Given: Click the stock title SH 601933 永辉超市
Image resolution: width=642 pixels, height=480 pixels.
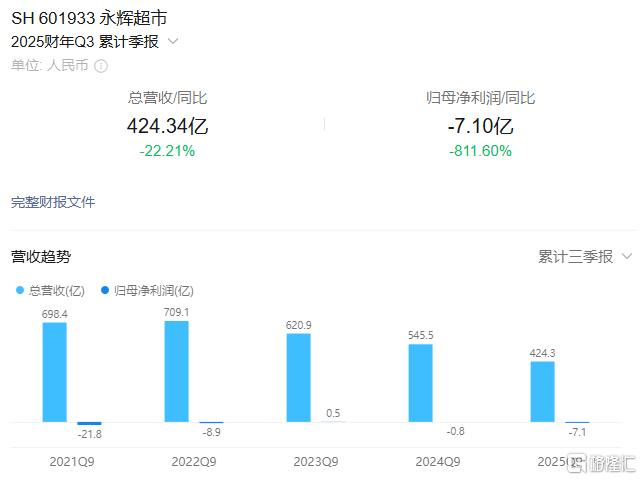Looking at the screenshot, I should [x=89, y=18].
